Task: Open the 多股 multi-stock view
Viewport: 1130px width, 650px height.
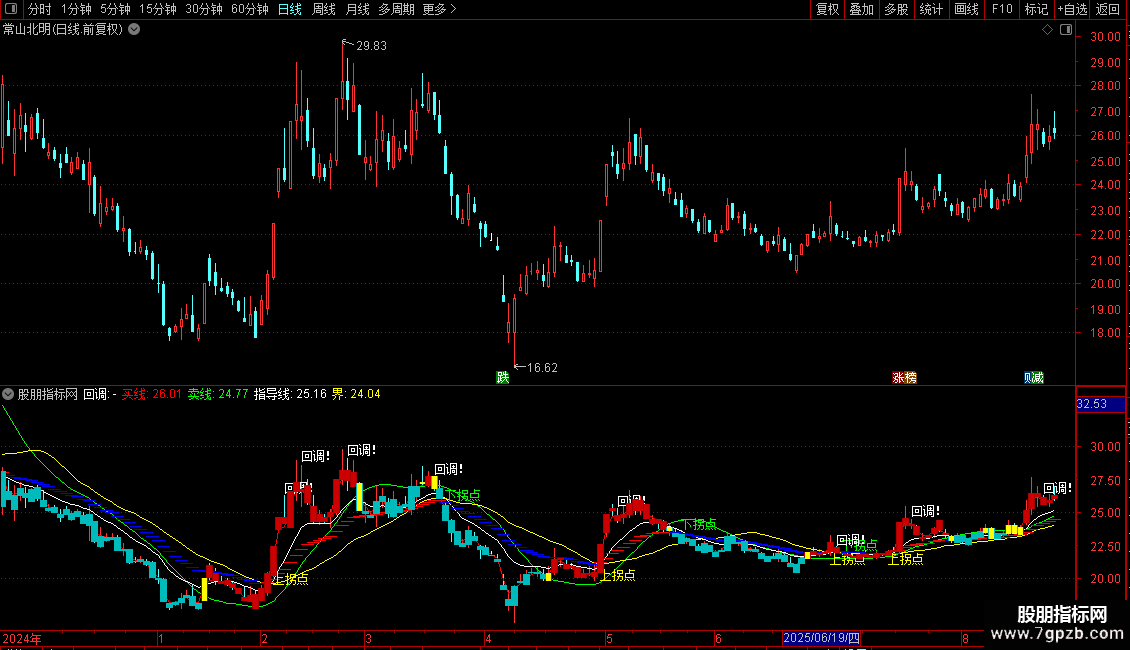Action: [x=896, y=9]
